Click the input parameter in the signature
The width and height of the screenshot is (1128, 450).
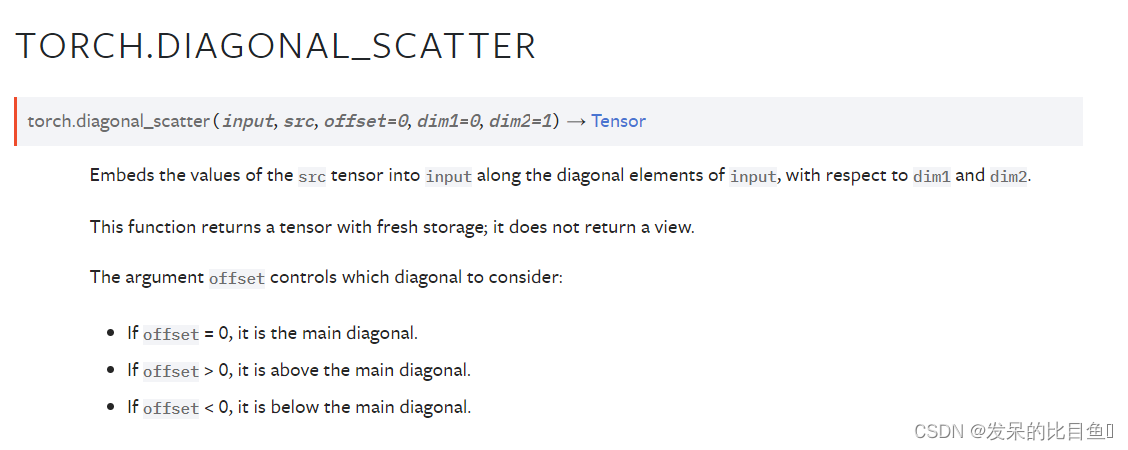click(248, 121)
